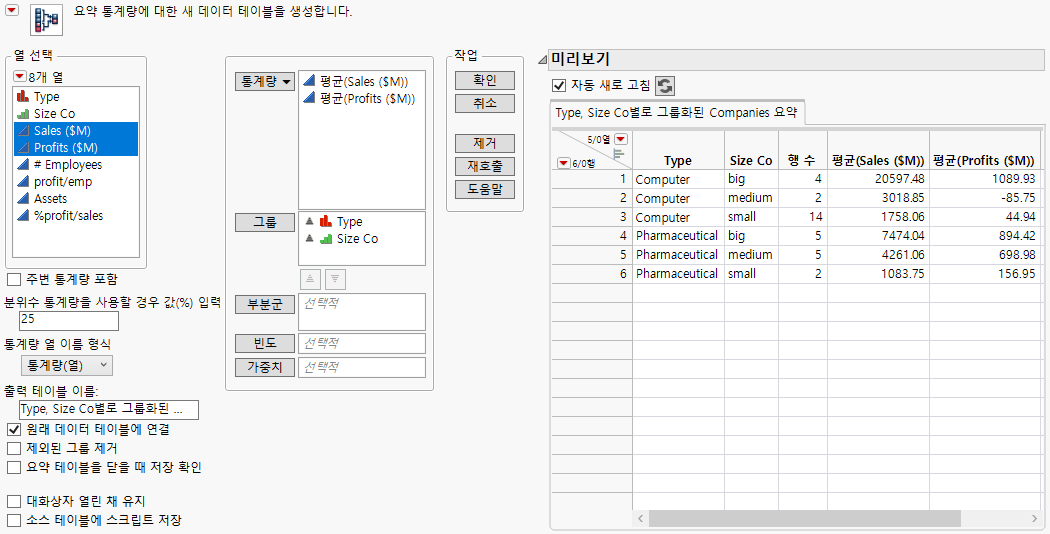Open the red triangle menu beside 6/0행

pos(564,163)
